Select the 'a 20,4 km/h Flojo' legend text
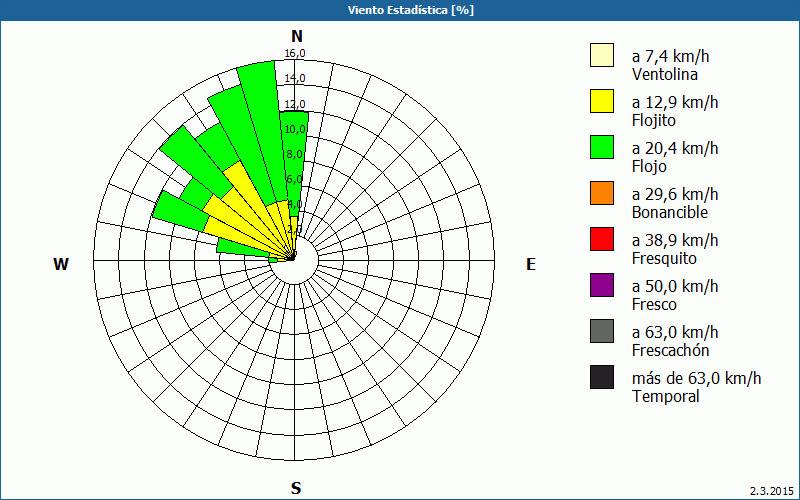Screen dimensions: 800x500 click(674, 157)
